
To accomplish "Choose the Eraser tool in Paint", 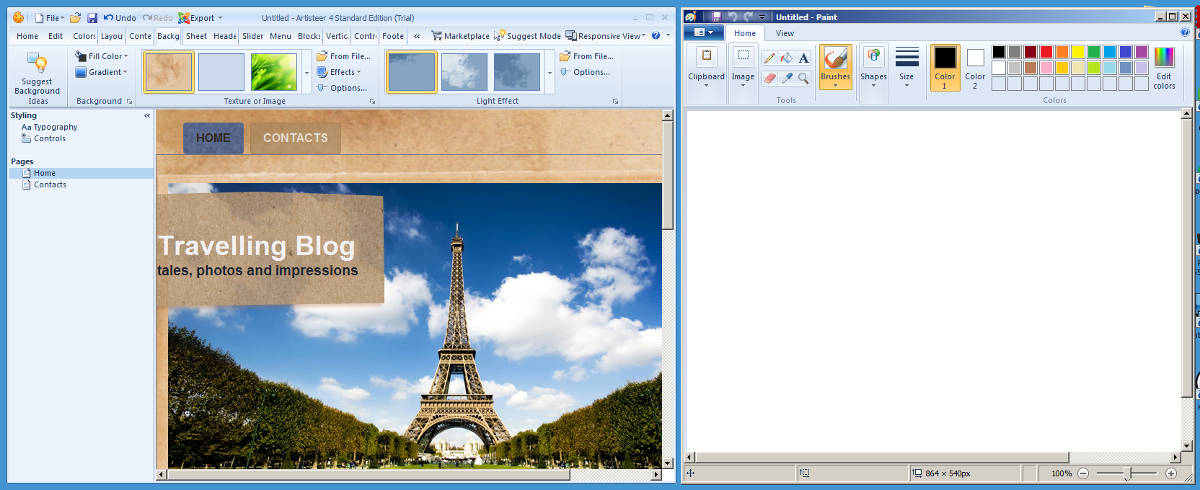I will click(x=769, y=78).
